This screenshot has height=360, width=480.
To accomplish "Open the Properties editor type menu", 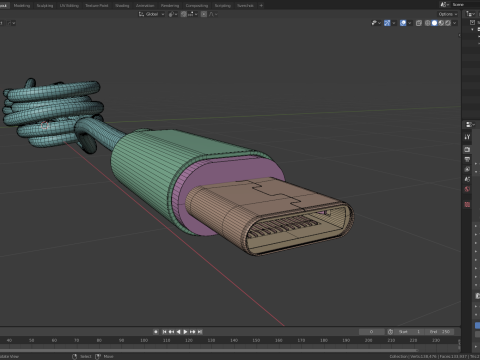I will [470, 124].
